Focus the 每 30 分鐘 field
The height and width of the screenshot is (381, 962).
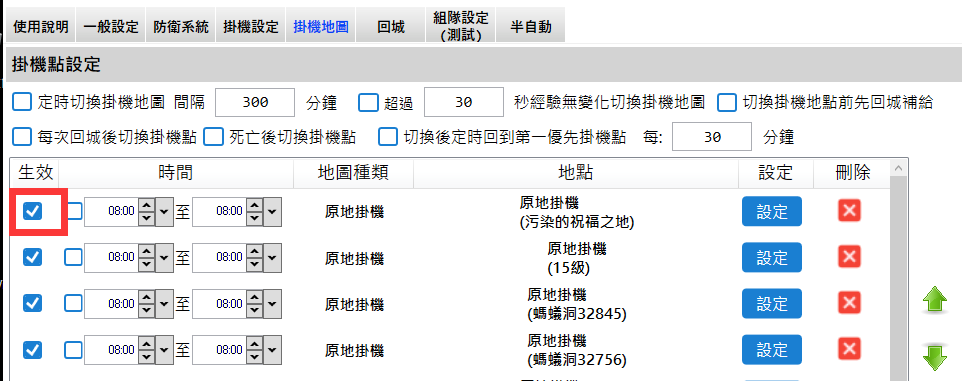(x=712, y=136)
